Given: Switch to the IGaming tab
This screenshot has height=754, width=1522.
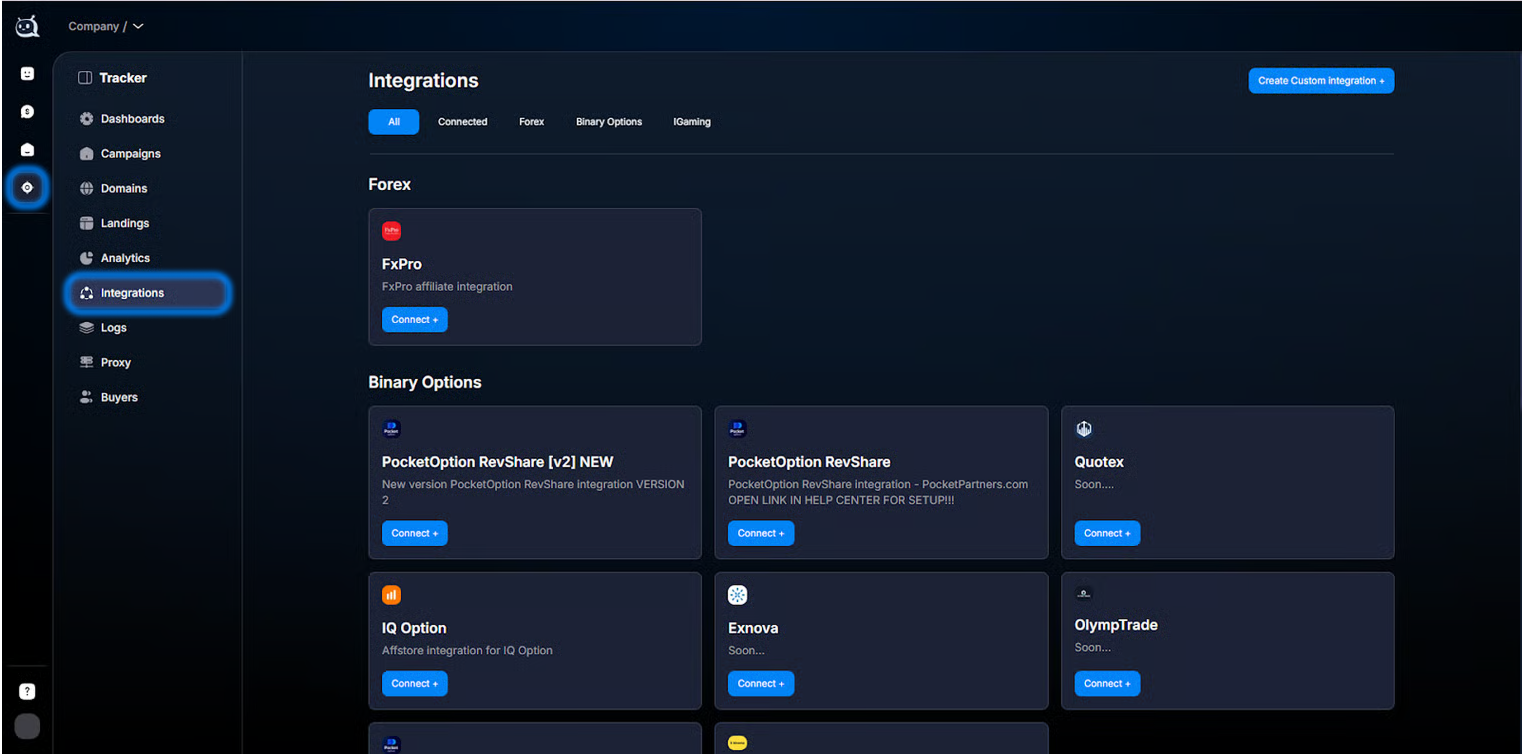Looking at the screenshot, I should click(x=692, y=122).
